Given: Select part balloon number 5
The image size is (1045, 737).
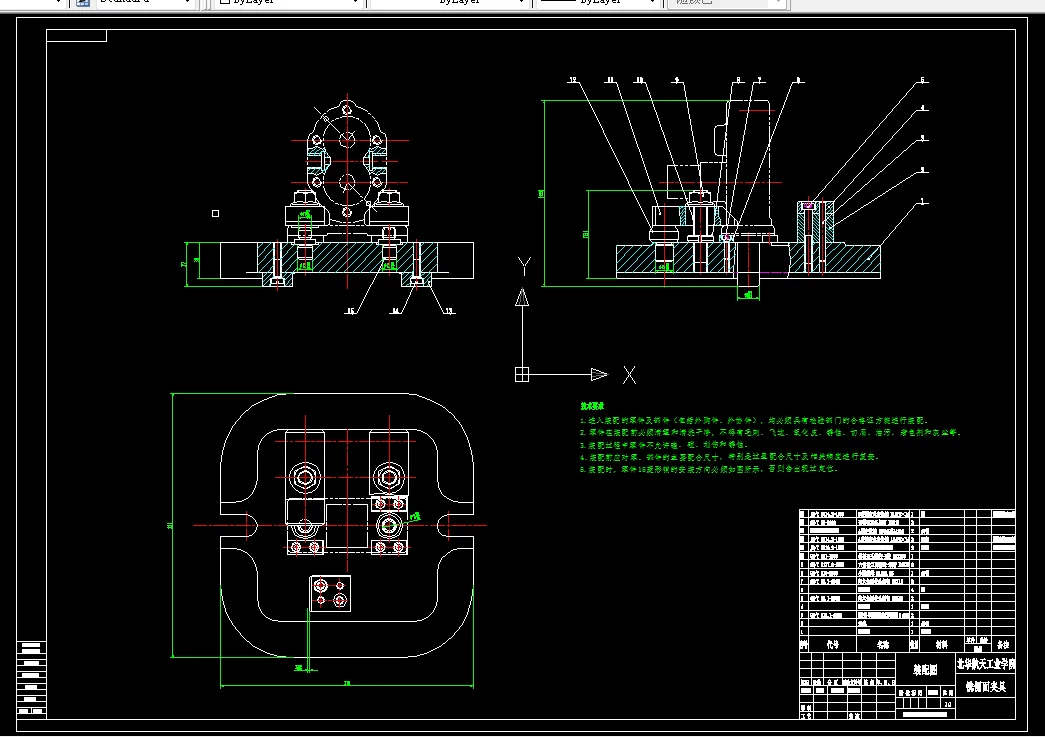Looking at the screenshot, I should [923, 80].
